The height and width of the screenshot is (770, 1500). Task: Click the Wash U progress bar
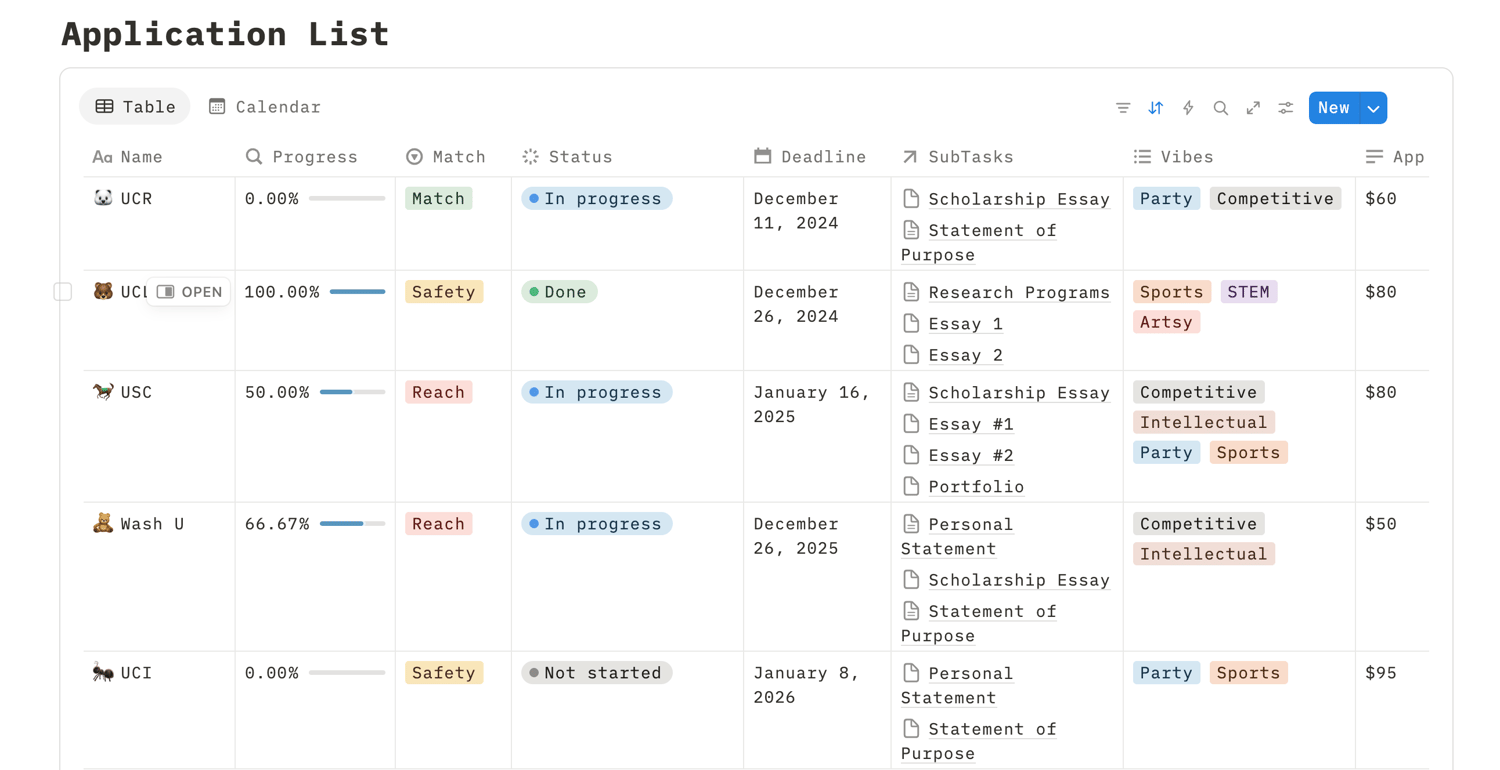pyautogui.click(x=352, y=524)
